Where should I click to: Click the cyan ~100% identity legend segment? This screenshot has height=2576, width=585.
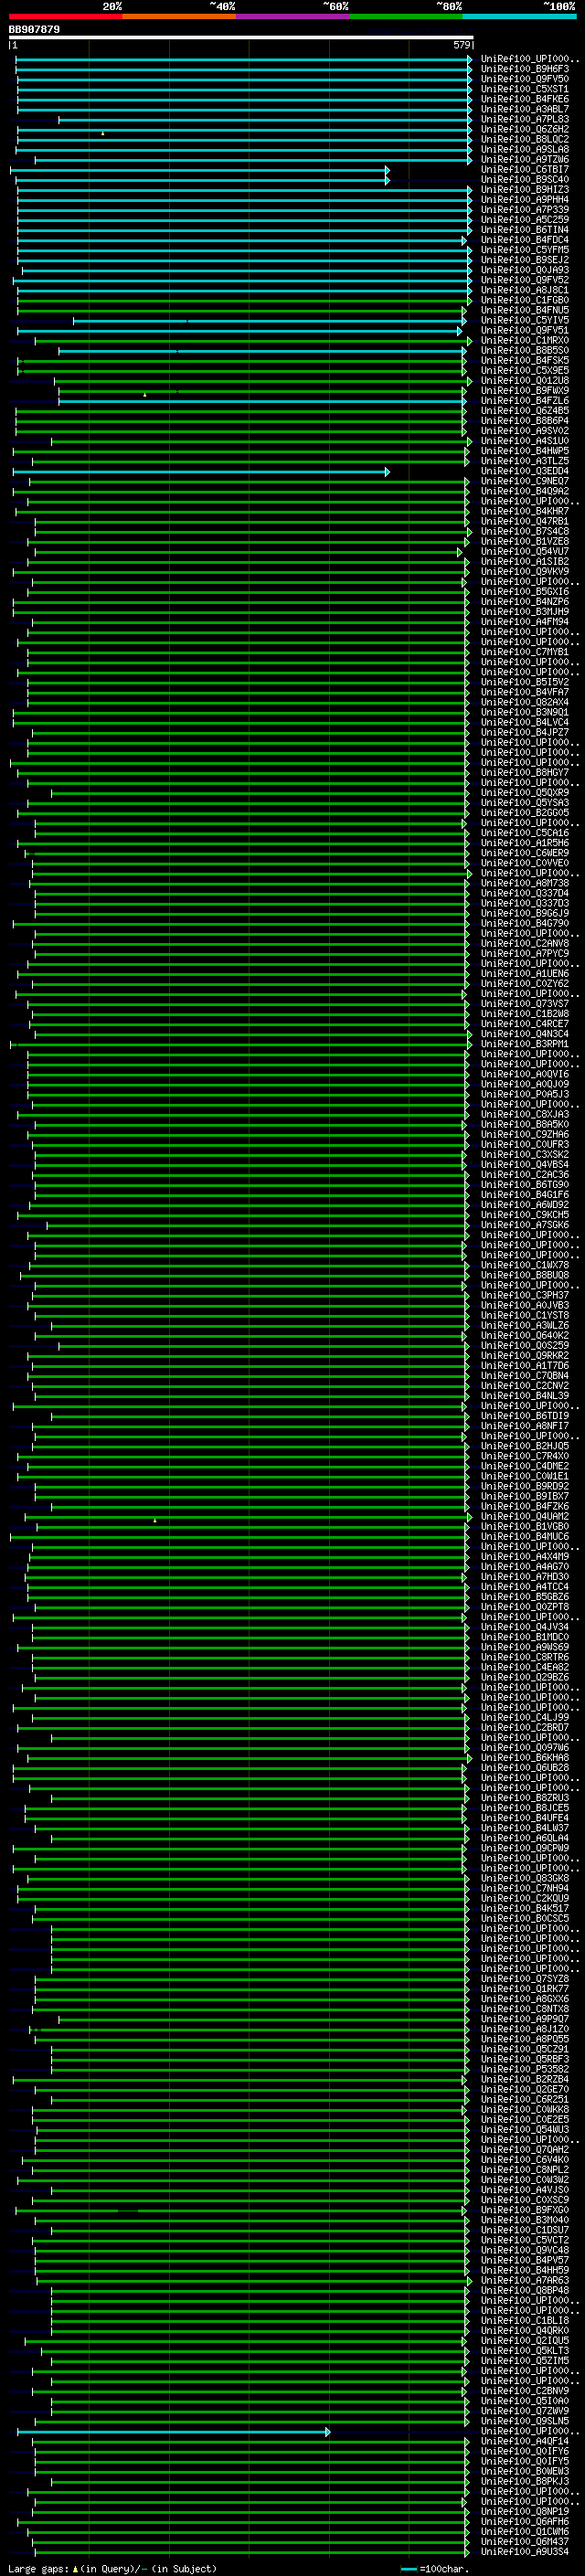click(x=519, y=16)
